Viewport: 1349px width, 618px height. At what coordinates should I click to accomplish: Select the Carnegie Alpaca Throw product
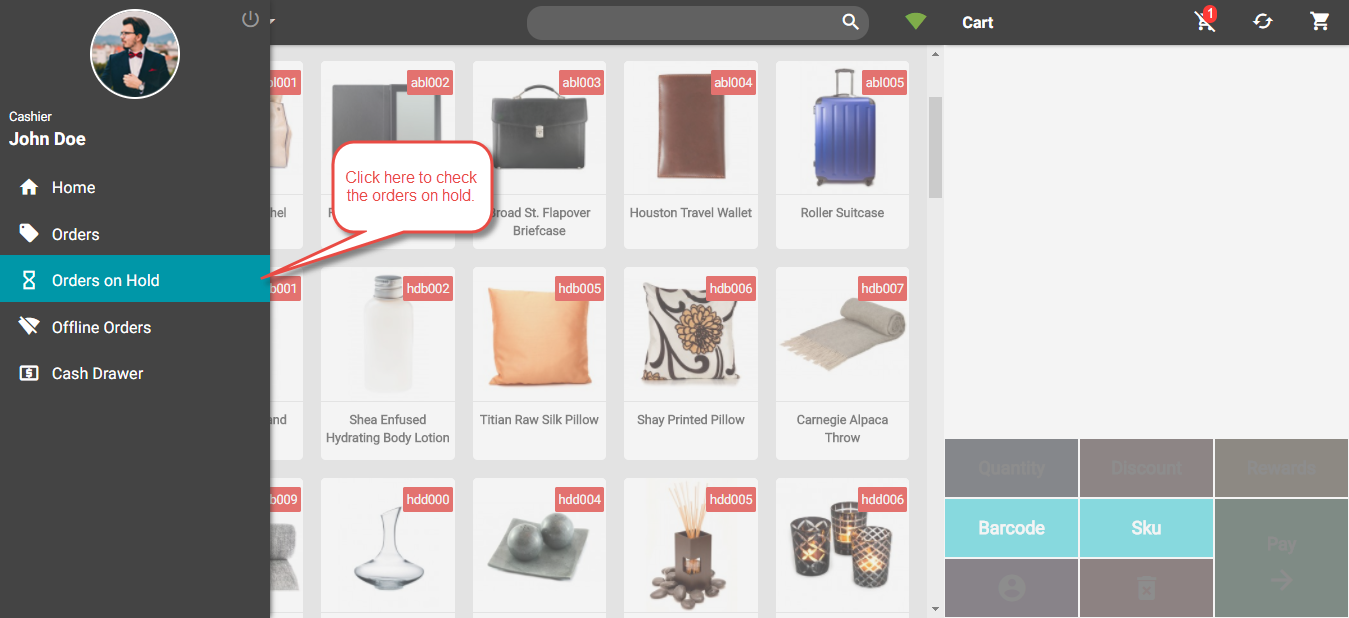842,364
